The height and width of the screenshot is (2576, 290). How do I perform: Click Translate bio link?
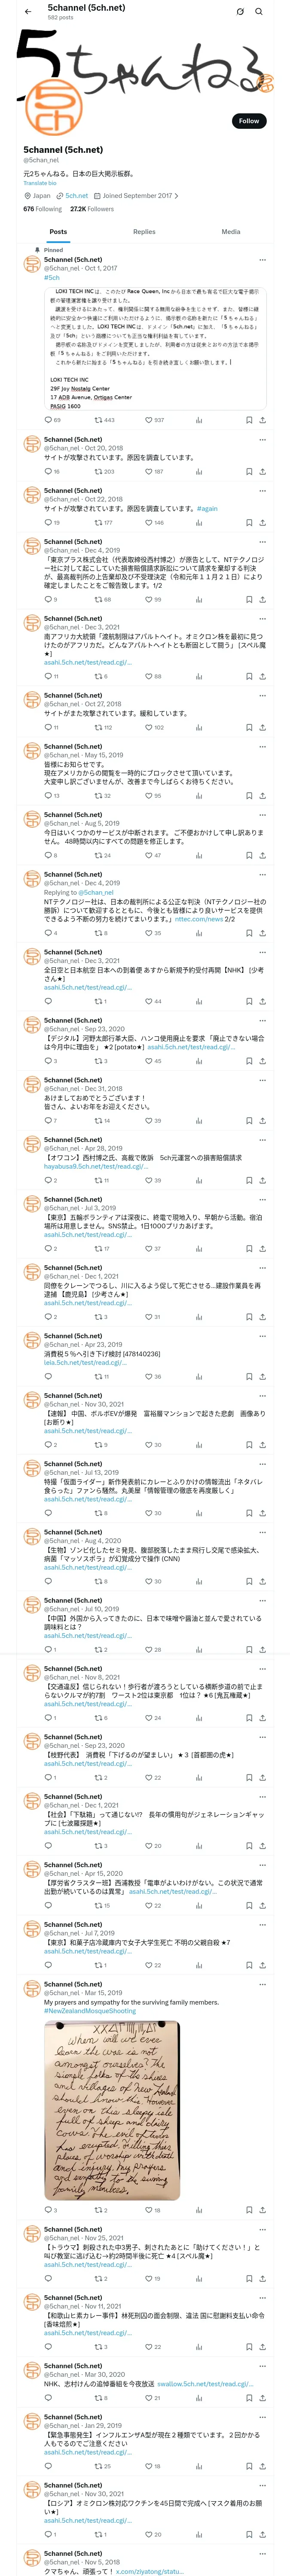point(40,183)
